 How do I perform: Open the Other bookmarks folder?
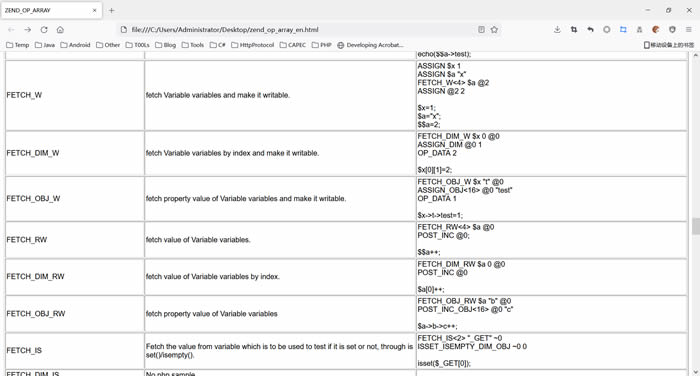(x=108, y=45)
